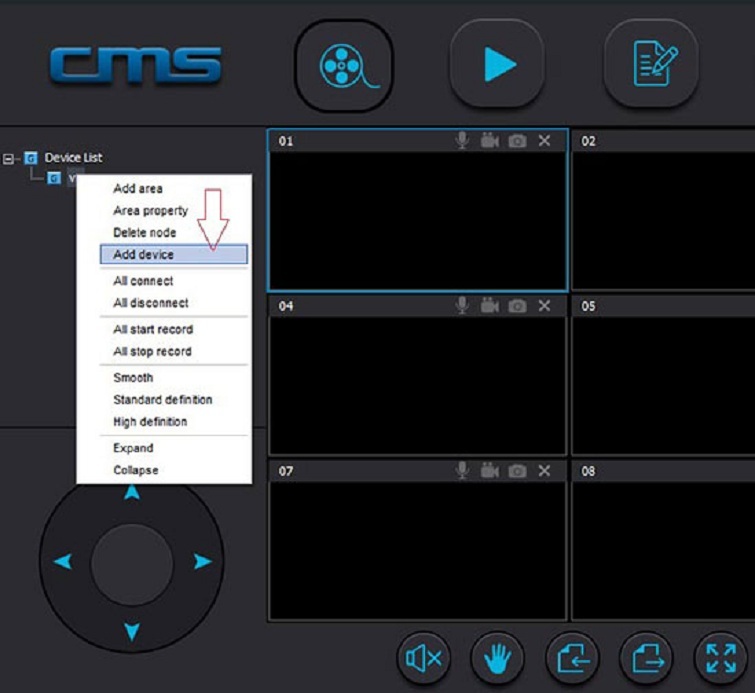Viewport: 755px width, 693px height.
Task: Toggle microphone in channel 01
Action: (x=462, y=141)
